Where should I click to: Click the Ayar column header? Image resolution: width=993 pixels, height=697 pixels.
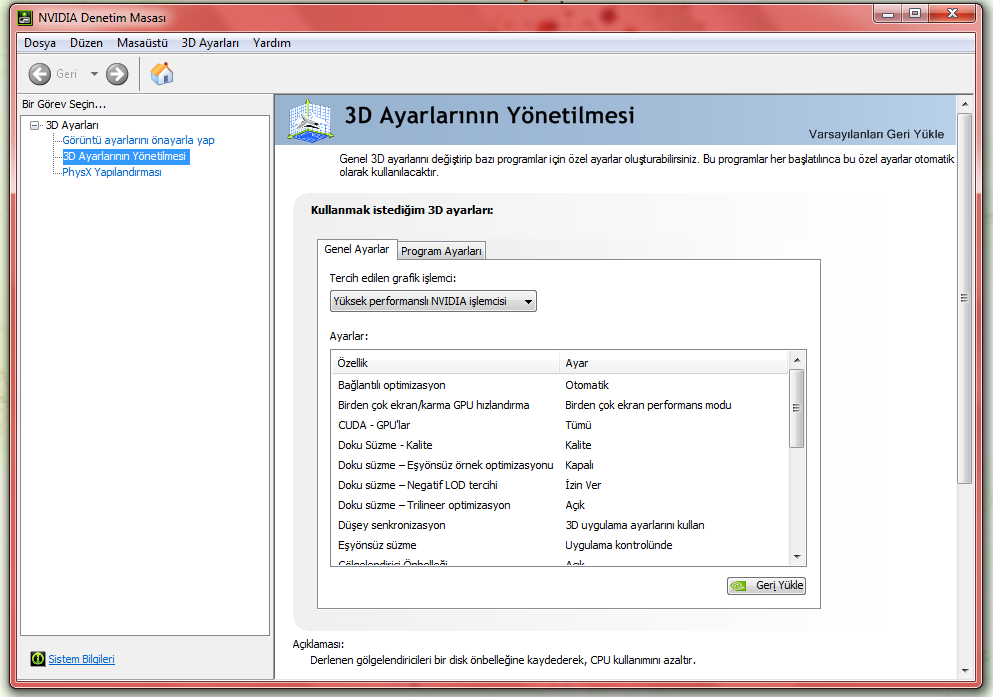(674, 363)
